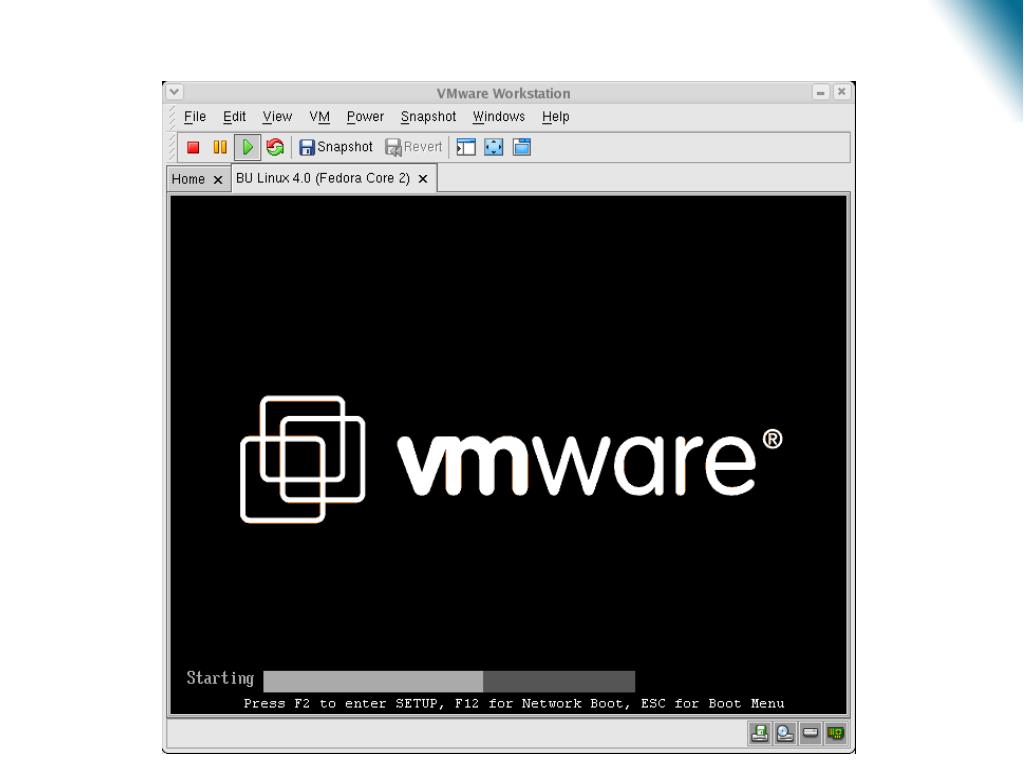Click the 'Starting' label in VM console

click(220, 679)
